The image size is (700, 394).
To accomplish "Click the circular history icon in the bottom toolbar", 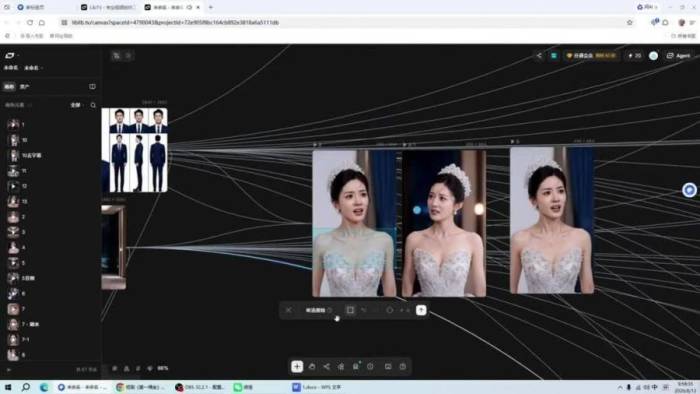I will pos(371,366).
